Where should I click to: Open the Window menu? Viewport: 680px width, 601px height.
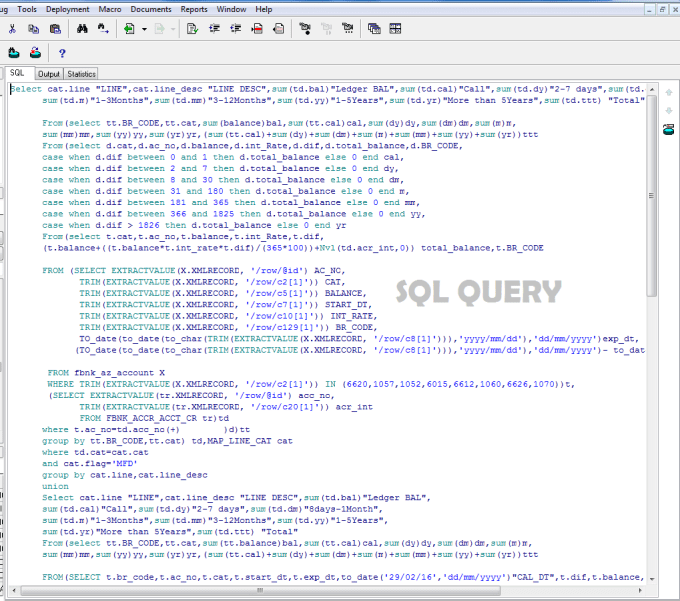[231, 9]
